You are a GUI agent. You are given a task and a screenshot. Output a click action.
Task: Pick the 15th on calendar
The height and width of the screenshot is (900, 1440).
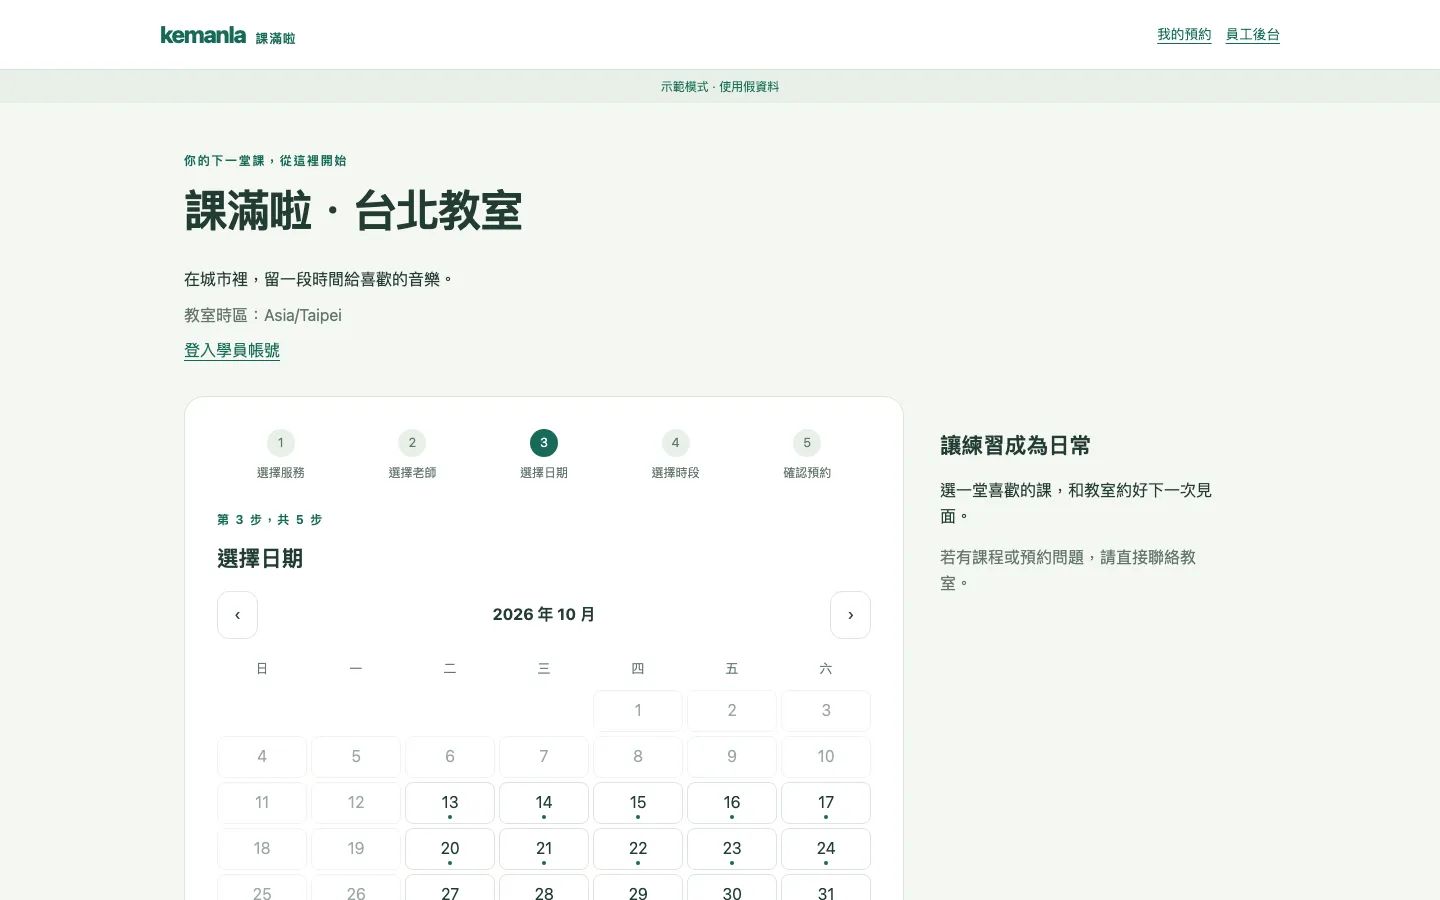[x=638, y=803]
